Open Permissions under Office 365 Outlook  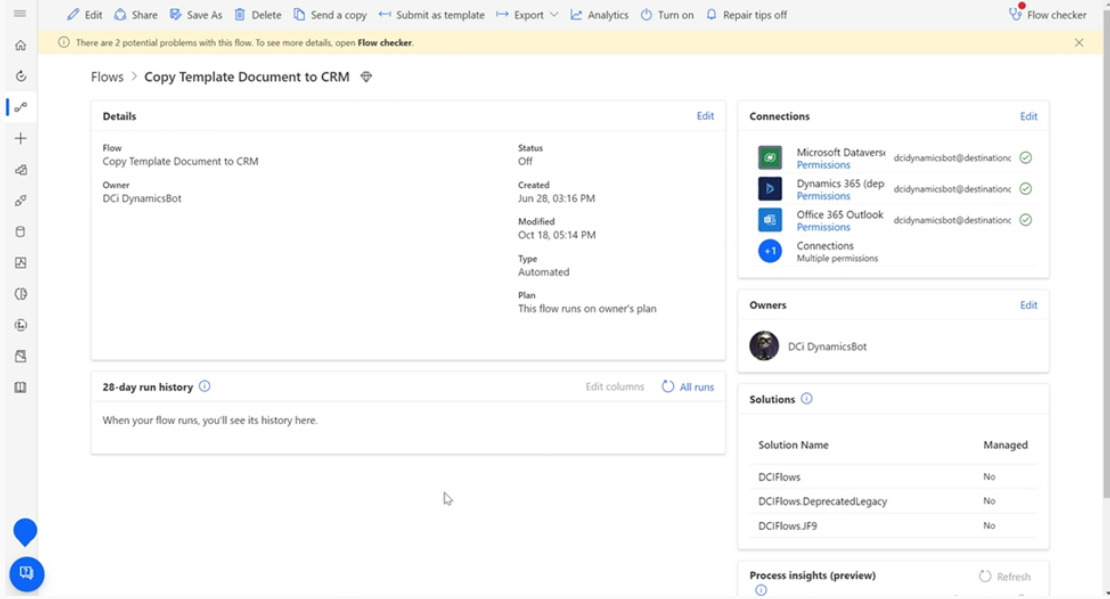[x=823, y=227]
